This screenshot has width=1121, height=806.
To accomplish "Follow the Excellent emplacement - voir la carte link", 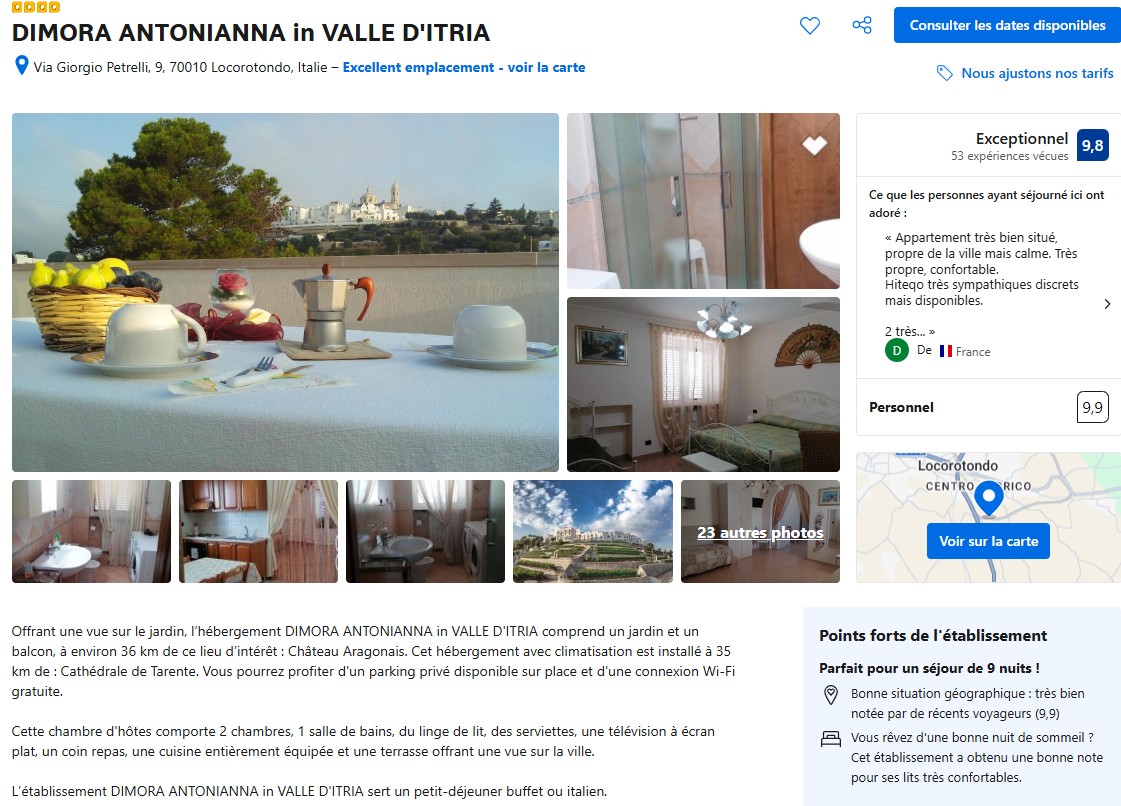I will 464,67.
